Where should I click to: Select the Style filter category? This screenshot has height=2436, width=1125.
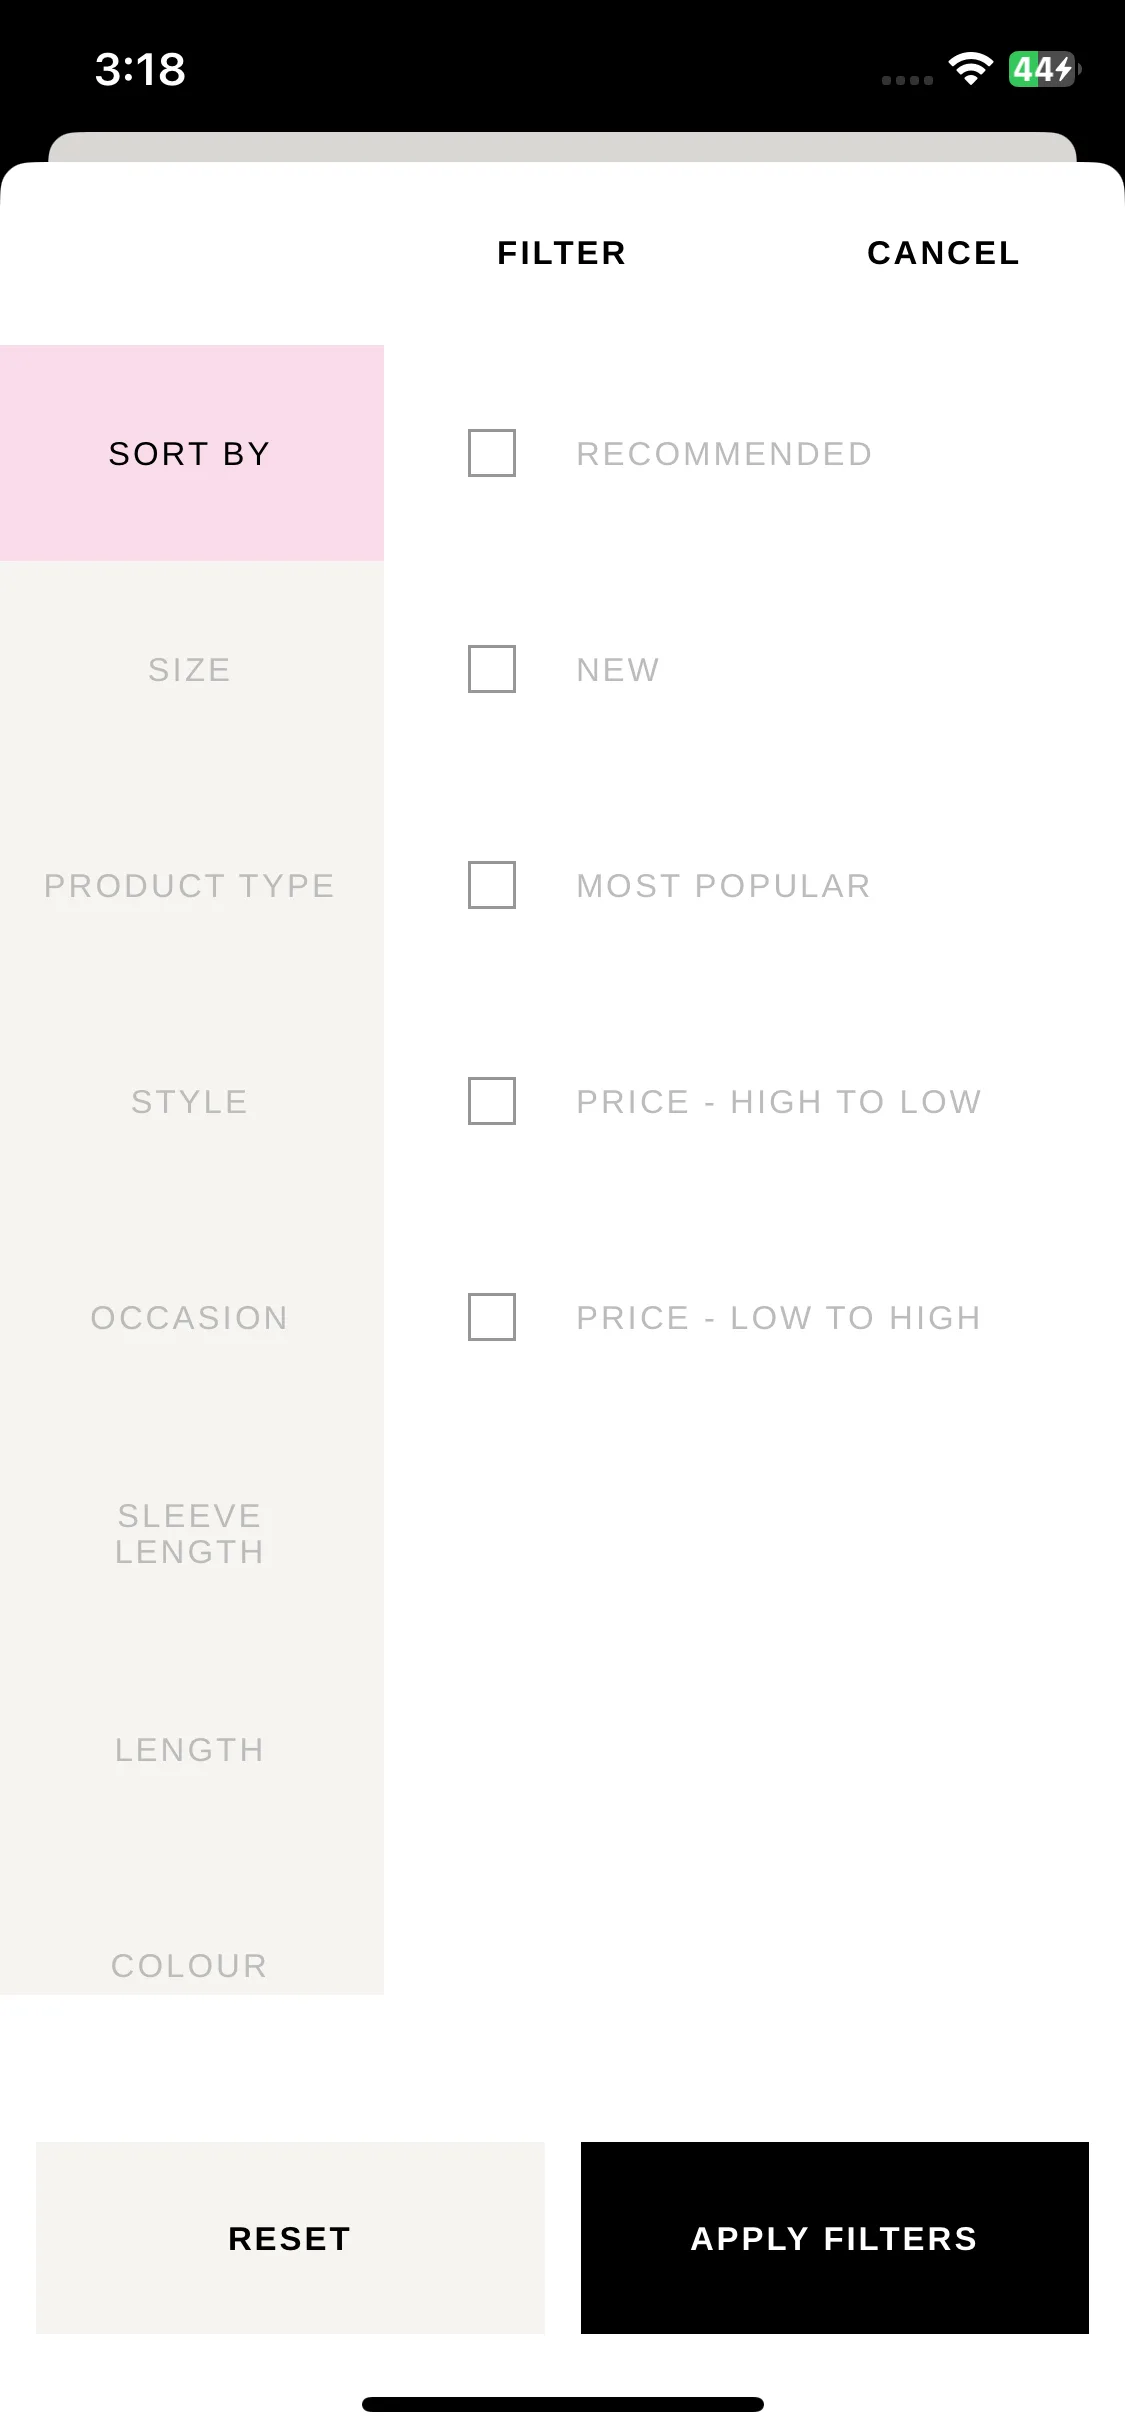click(192, 1101)
